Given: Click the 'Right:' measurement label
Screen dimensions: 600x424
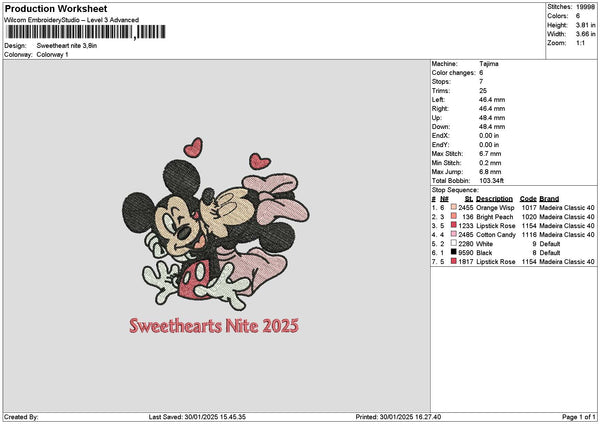Looking at the screenshot, I should click(440, 109).
